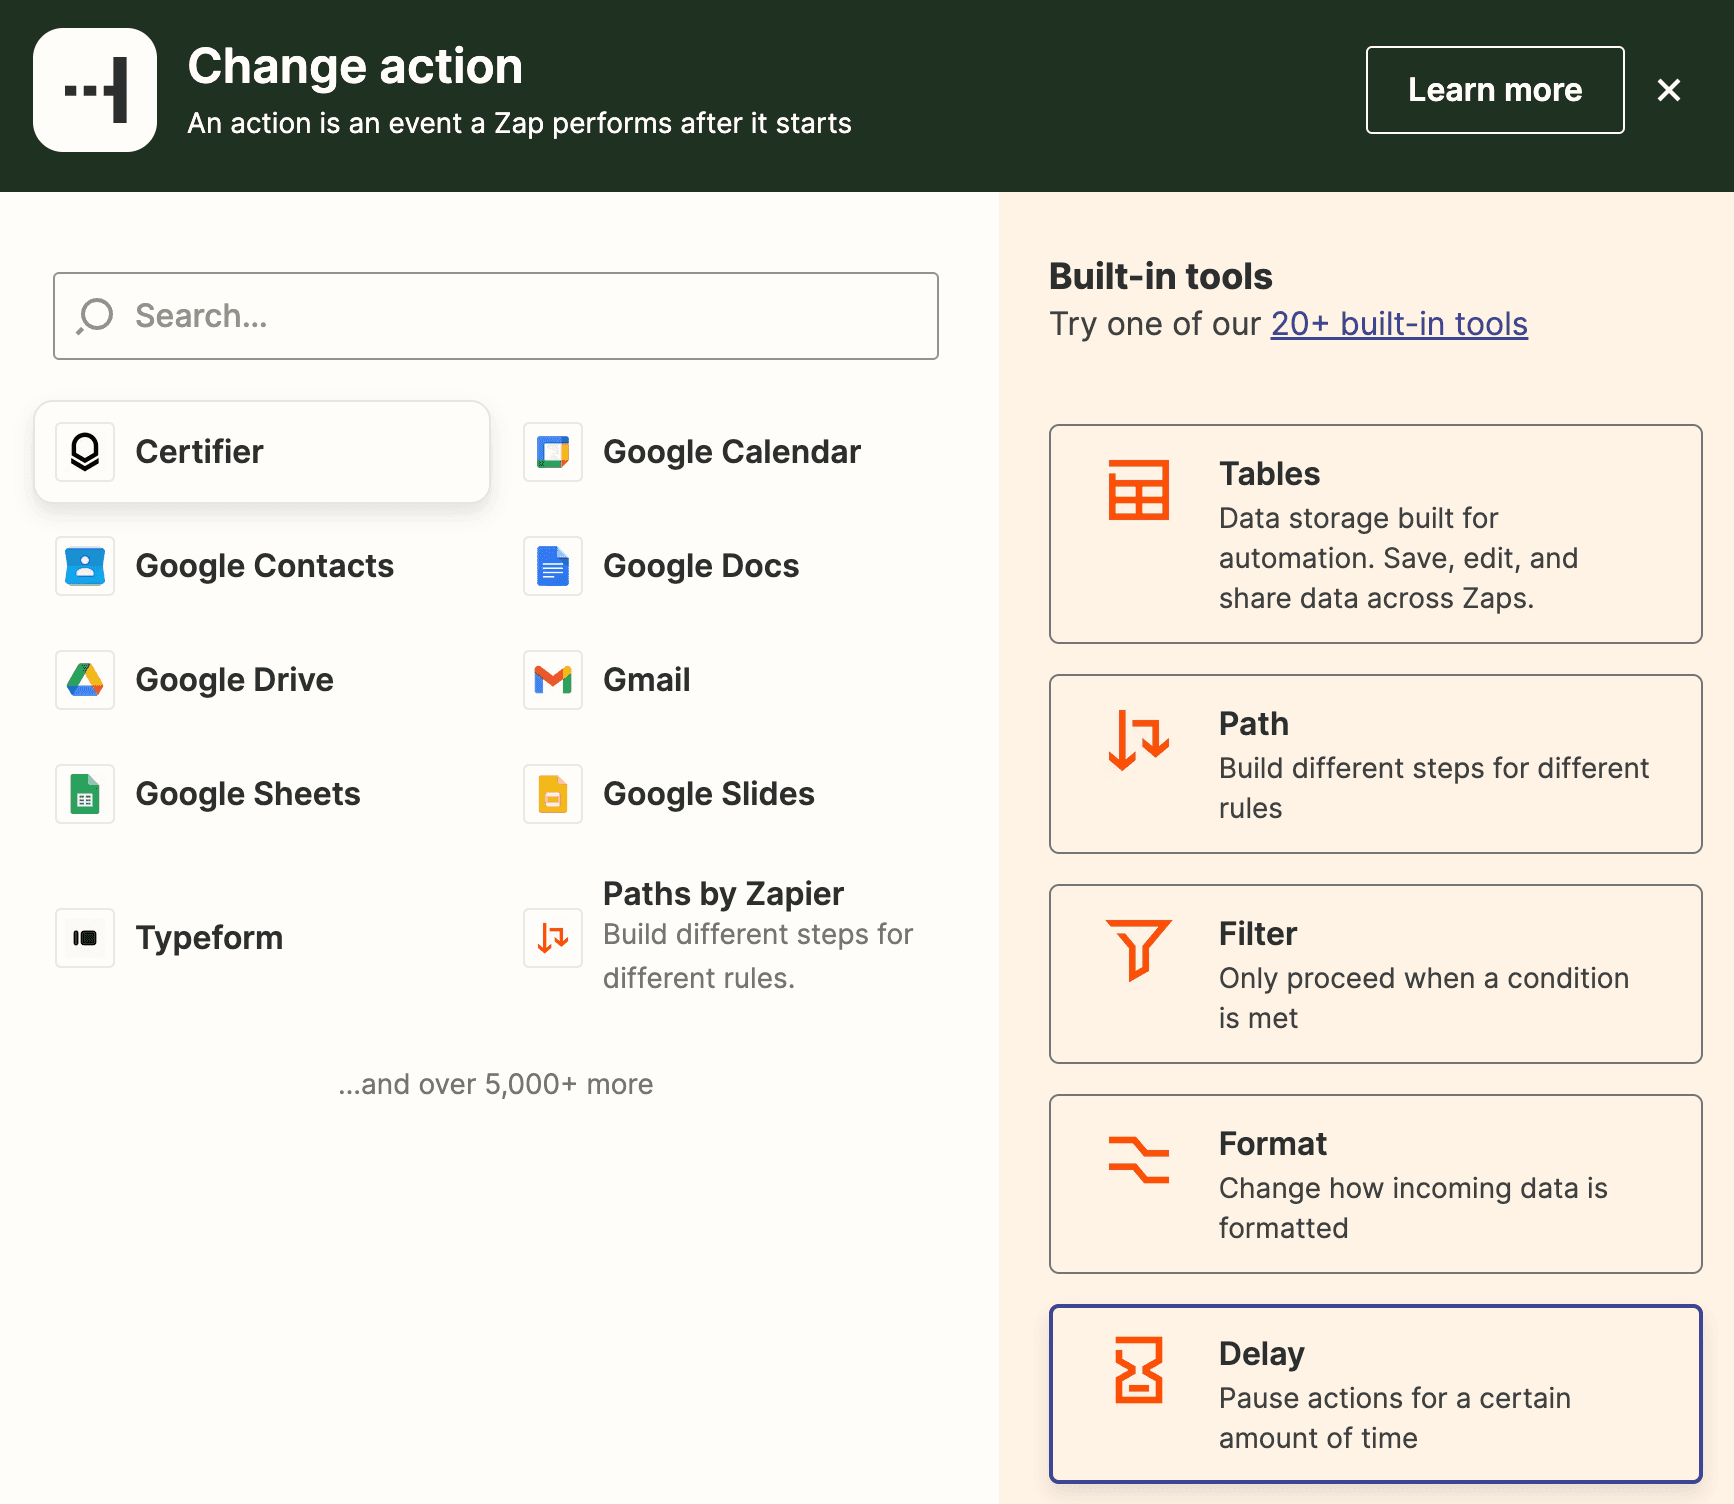
Task: Click 'Build different steps for different rules' in Path card
Action: 1434,788
